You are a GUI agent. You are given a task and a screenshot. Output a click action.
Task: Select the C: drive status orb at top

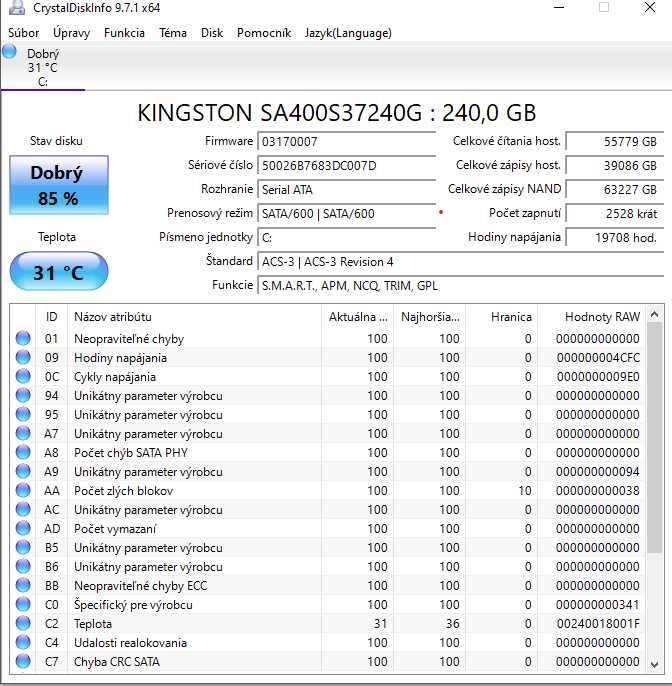[x=9, y=52]
